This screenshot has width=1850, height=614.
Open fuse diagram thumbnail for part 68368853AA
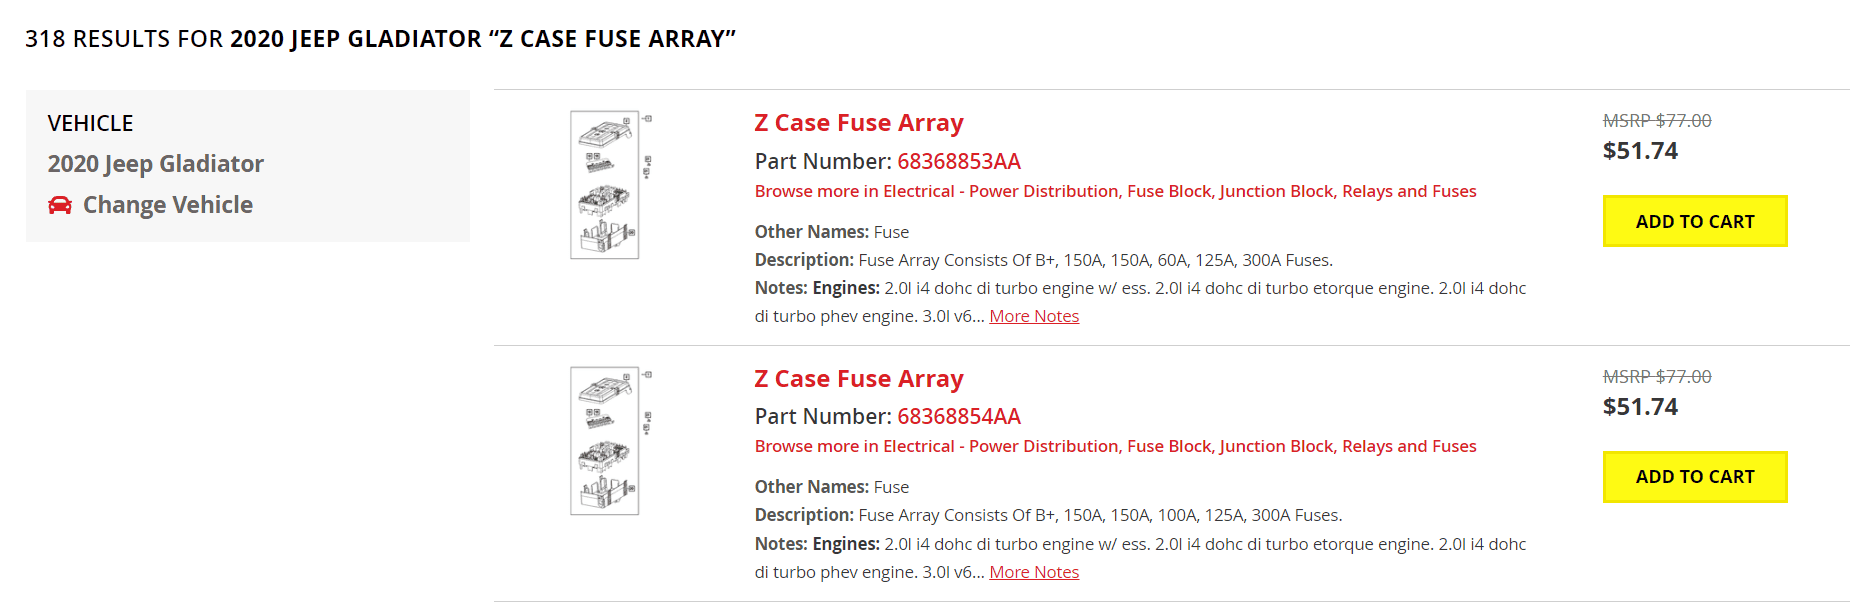tap(611, 185)
